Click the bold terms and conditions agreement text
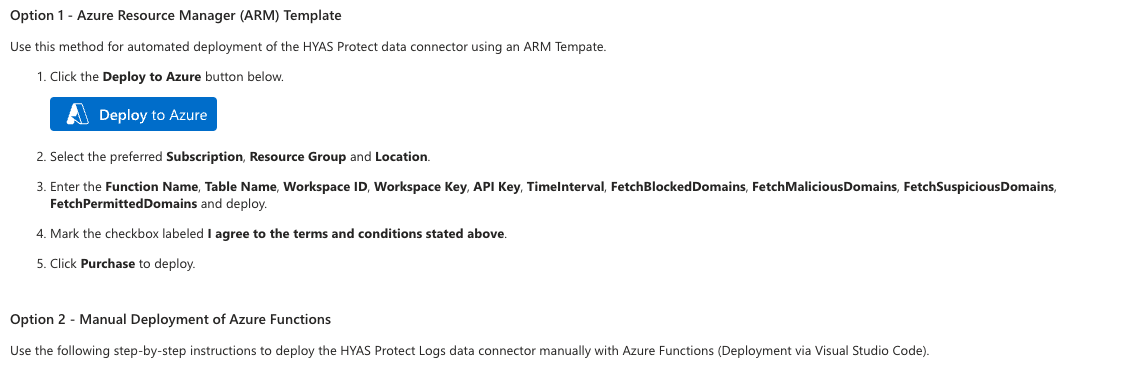 (x=356, y=234)
